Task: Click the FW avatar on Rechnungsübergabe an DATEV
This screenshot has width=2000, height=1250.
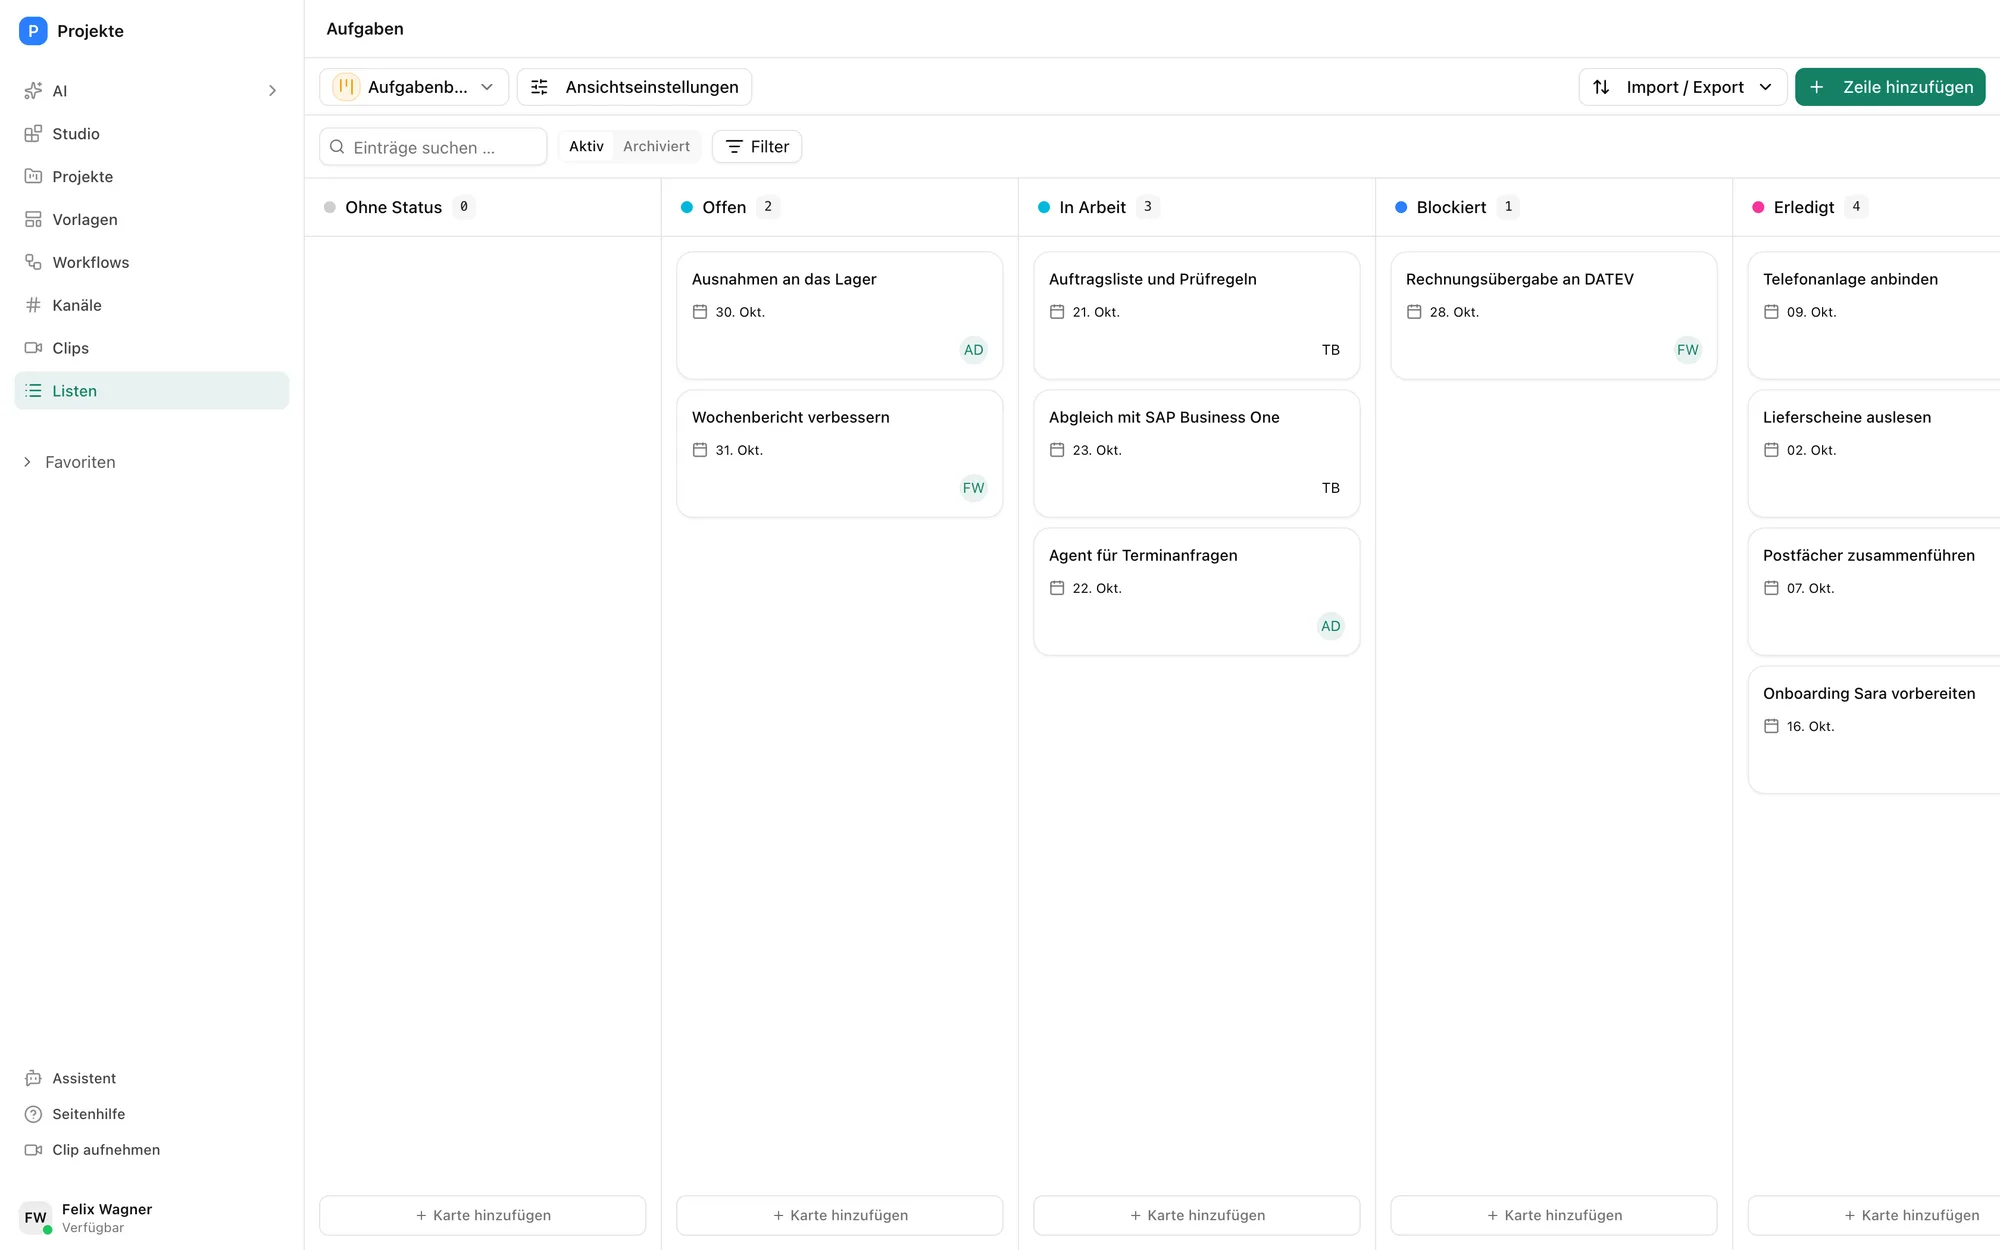Action: pyautogui.click(x=1687, y=350)
